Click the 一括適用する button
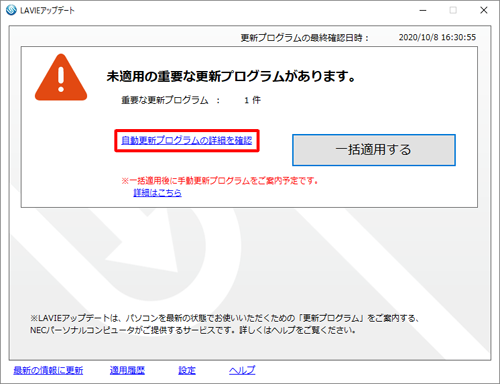 click(x=374, y=150)
